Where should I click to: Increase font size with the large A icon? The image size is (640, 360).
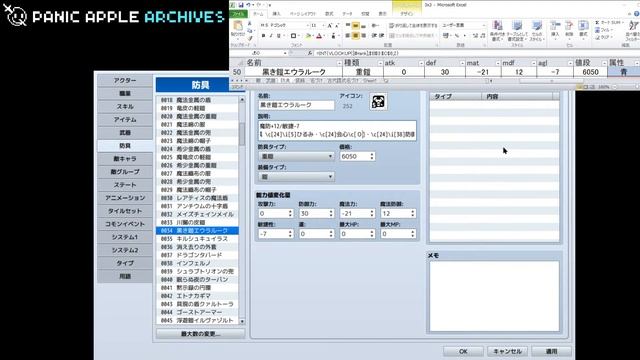(x=330, y=25)
